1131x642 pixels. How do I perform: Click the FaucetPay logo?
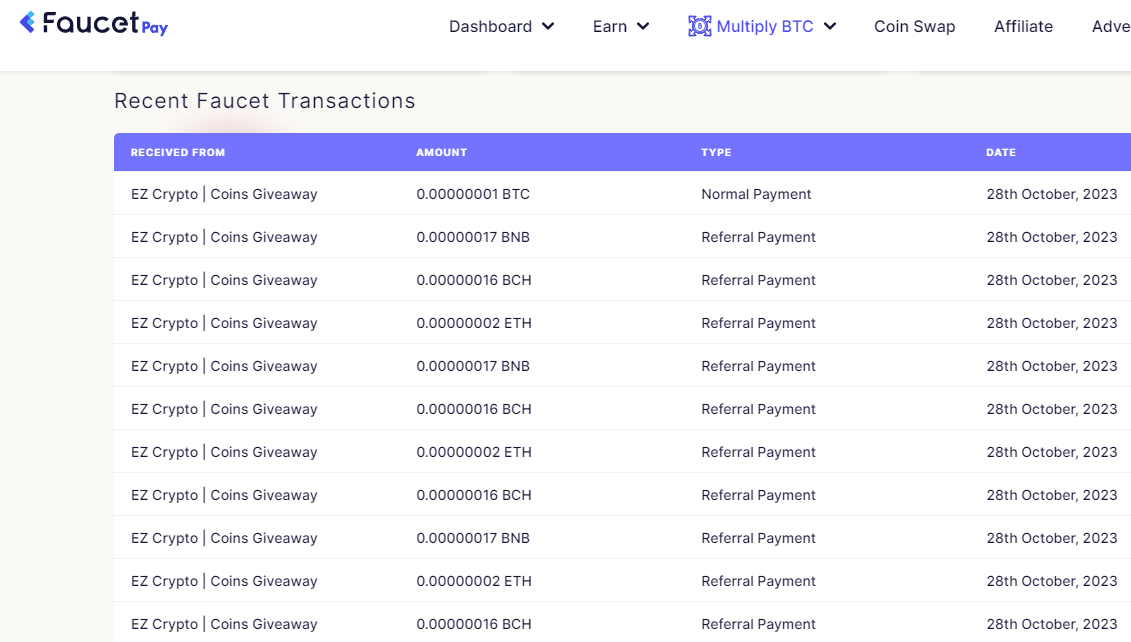(x=94, y=24)
